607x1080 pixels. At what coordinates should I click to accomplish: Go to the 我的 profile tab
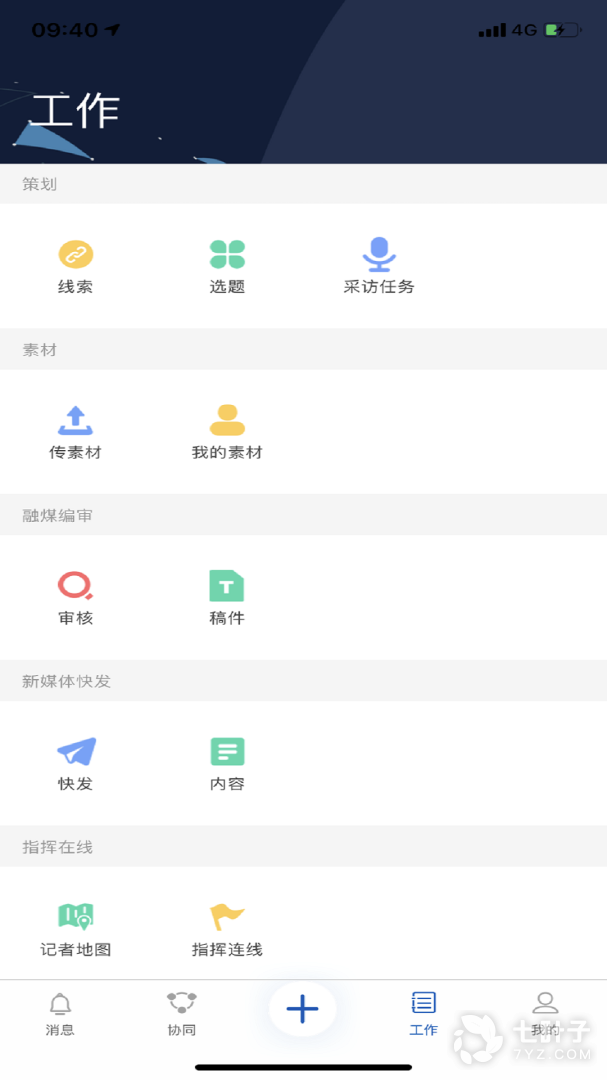(x=545, y=1013)
